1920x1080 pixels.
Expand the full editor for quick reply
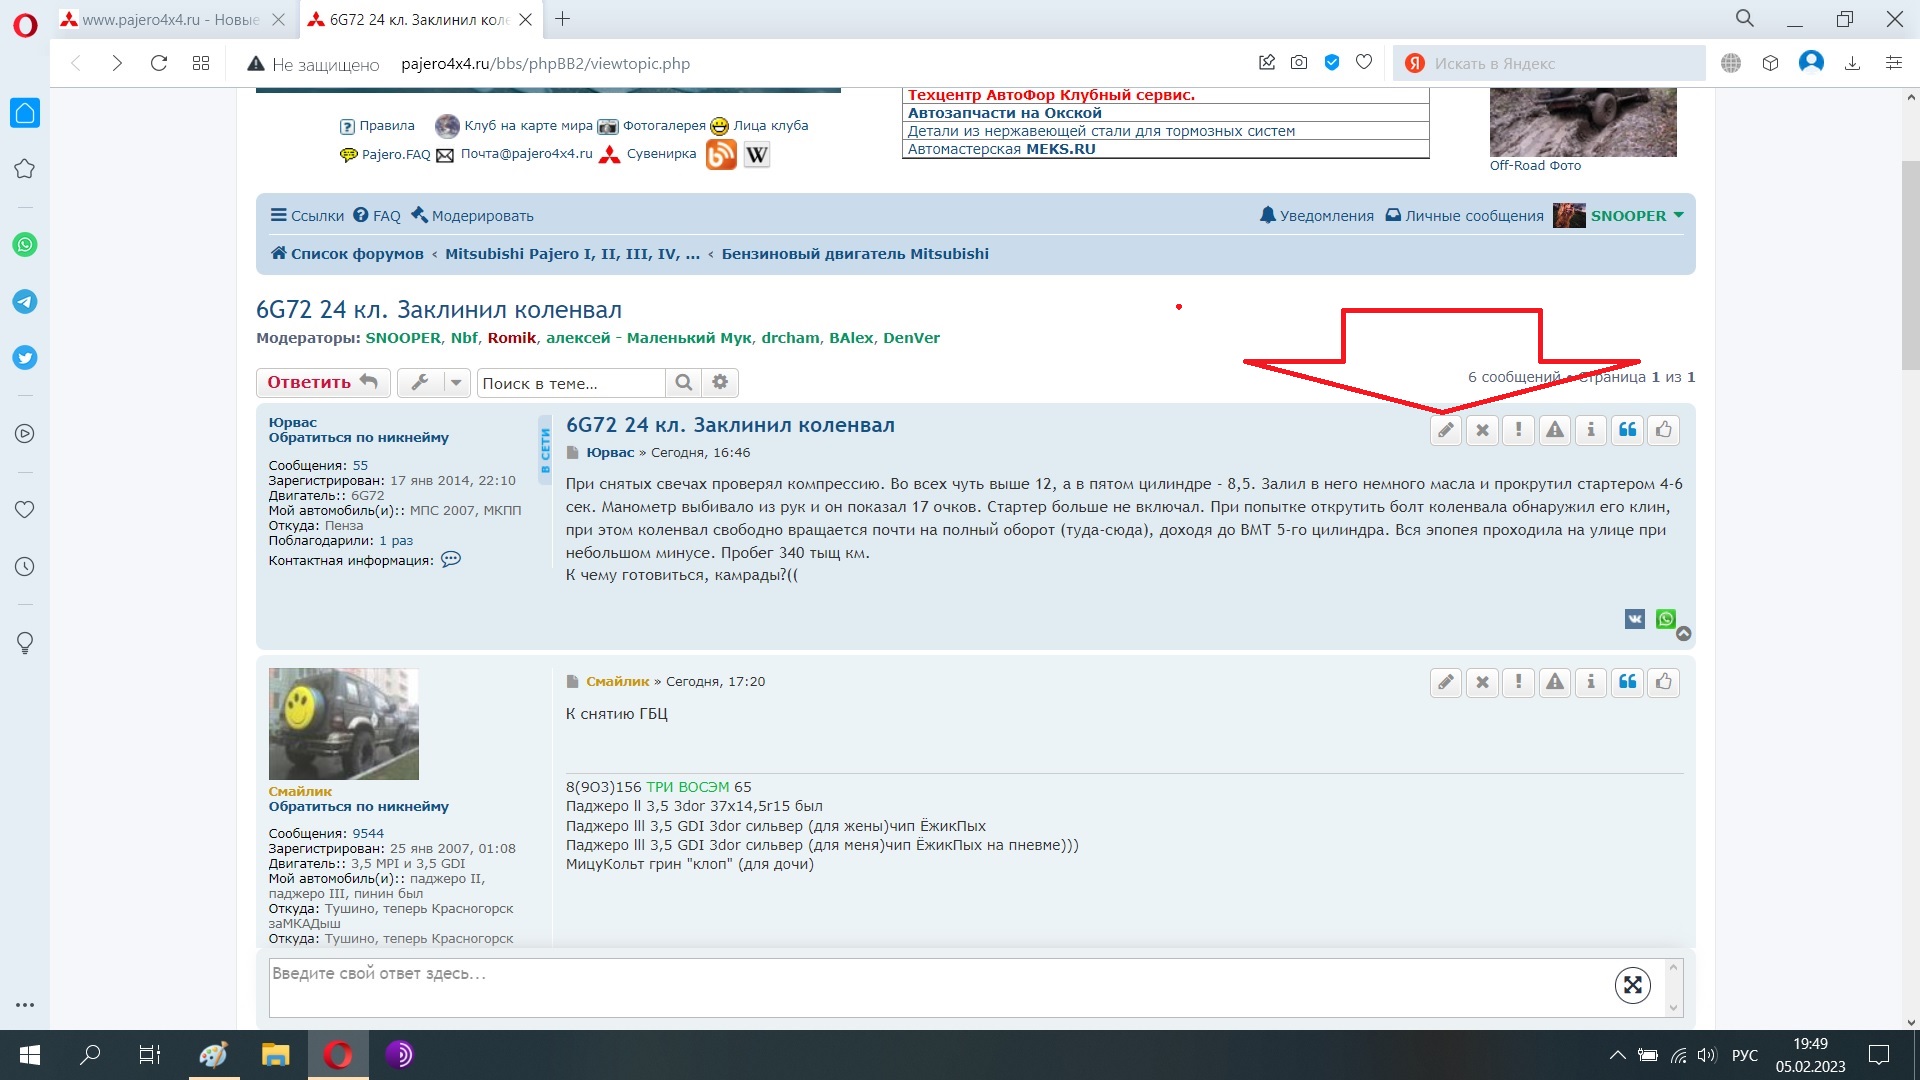1632,986
